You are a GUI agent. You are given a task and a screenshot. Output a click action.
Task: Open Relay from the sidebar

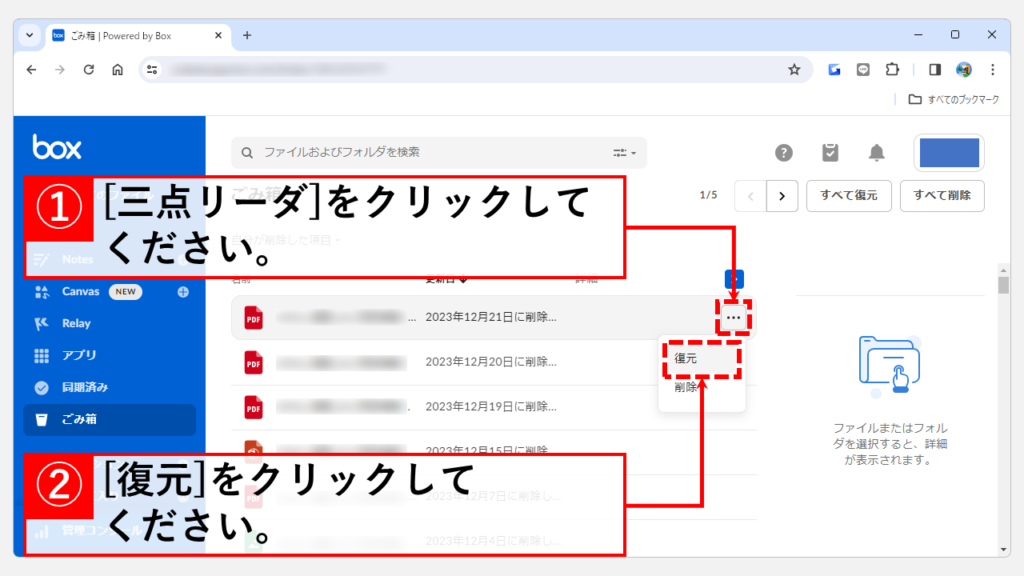76,323
